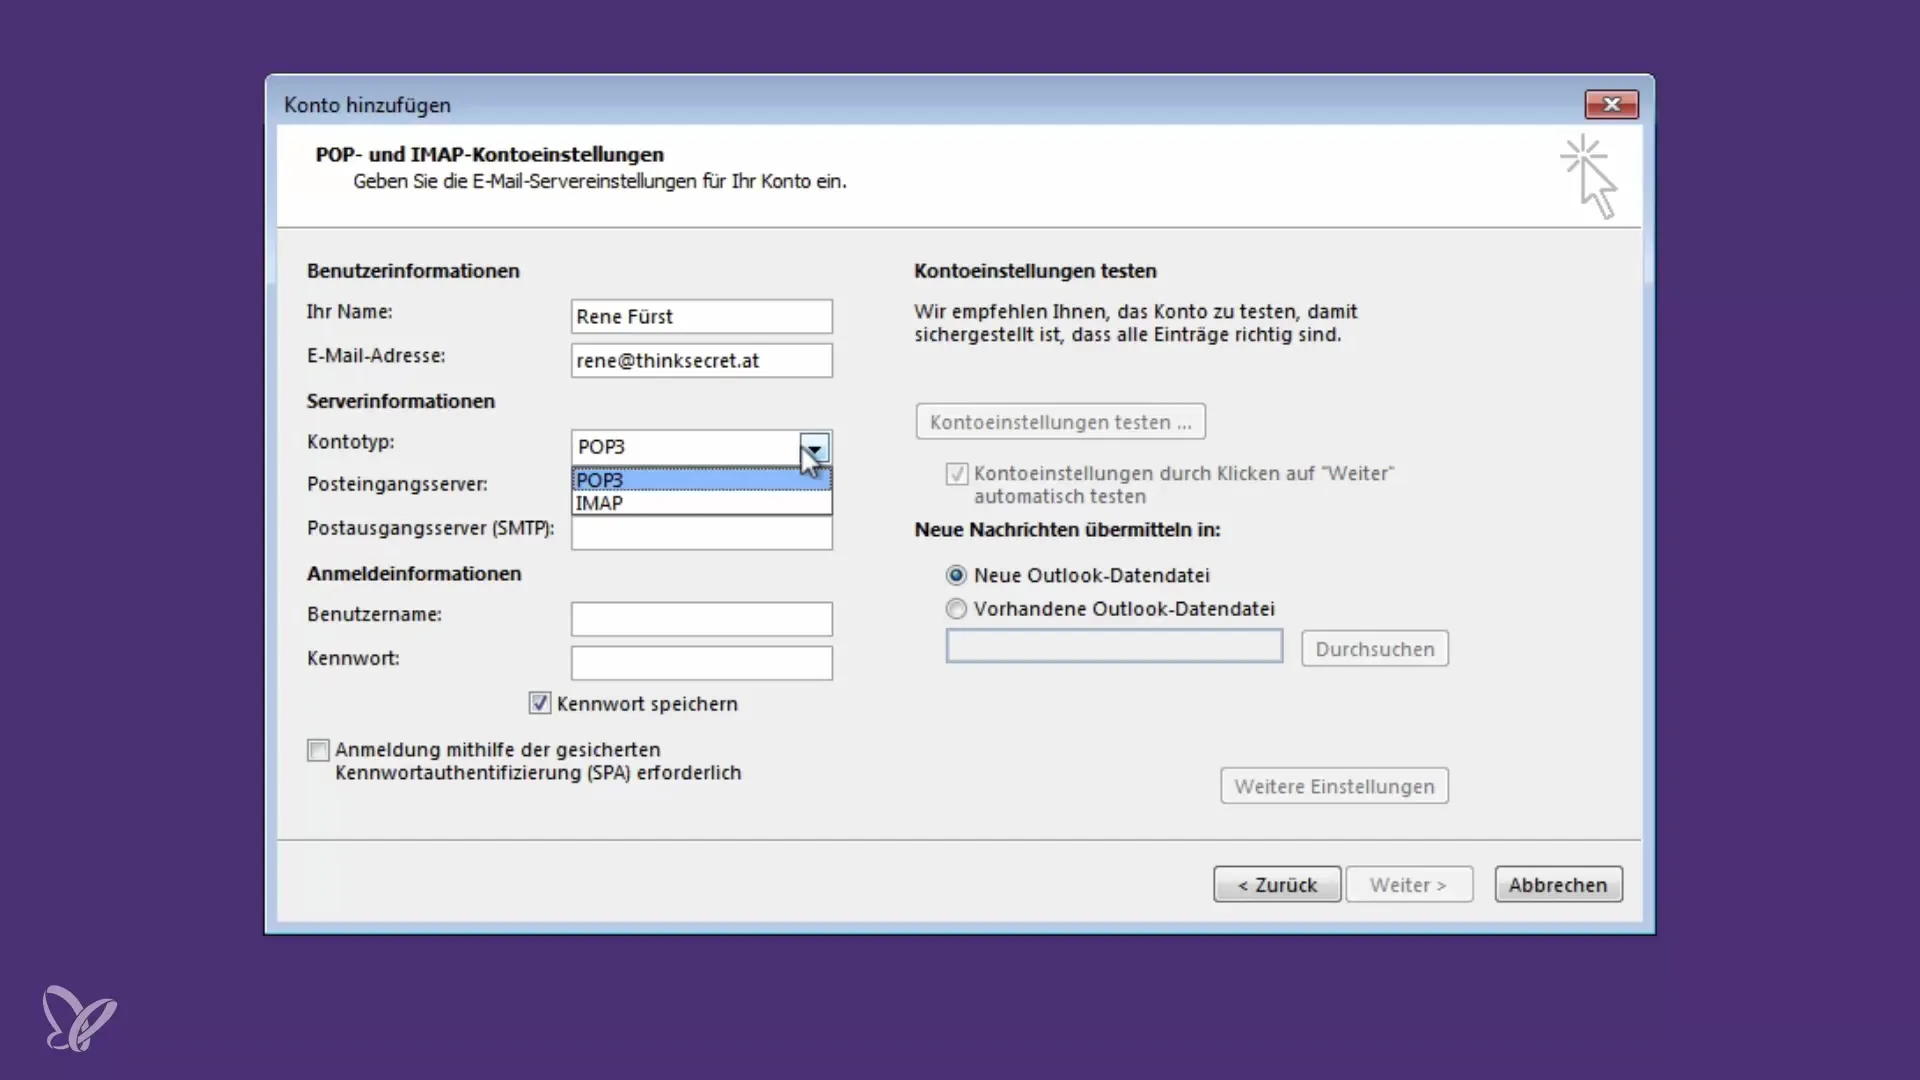The width and height of the screenshot is (1920, 1080).
Task: Toggle automatic account test checkbox
Action: pyautogui.click(x=957, y=474)
